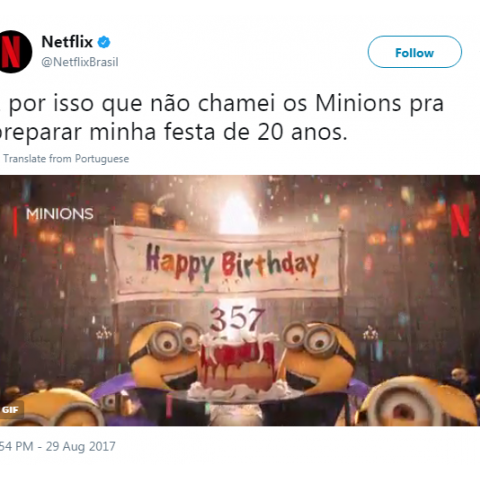Click the GIF badge on the media
The width and height of the screenshot is (480, 480).
[x=10, y=410]
